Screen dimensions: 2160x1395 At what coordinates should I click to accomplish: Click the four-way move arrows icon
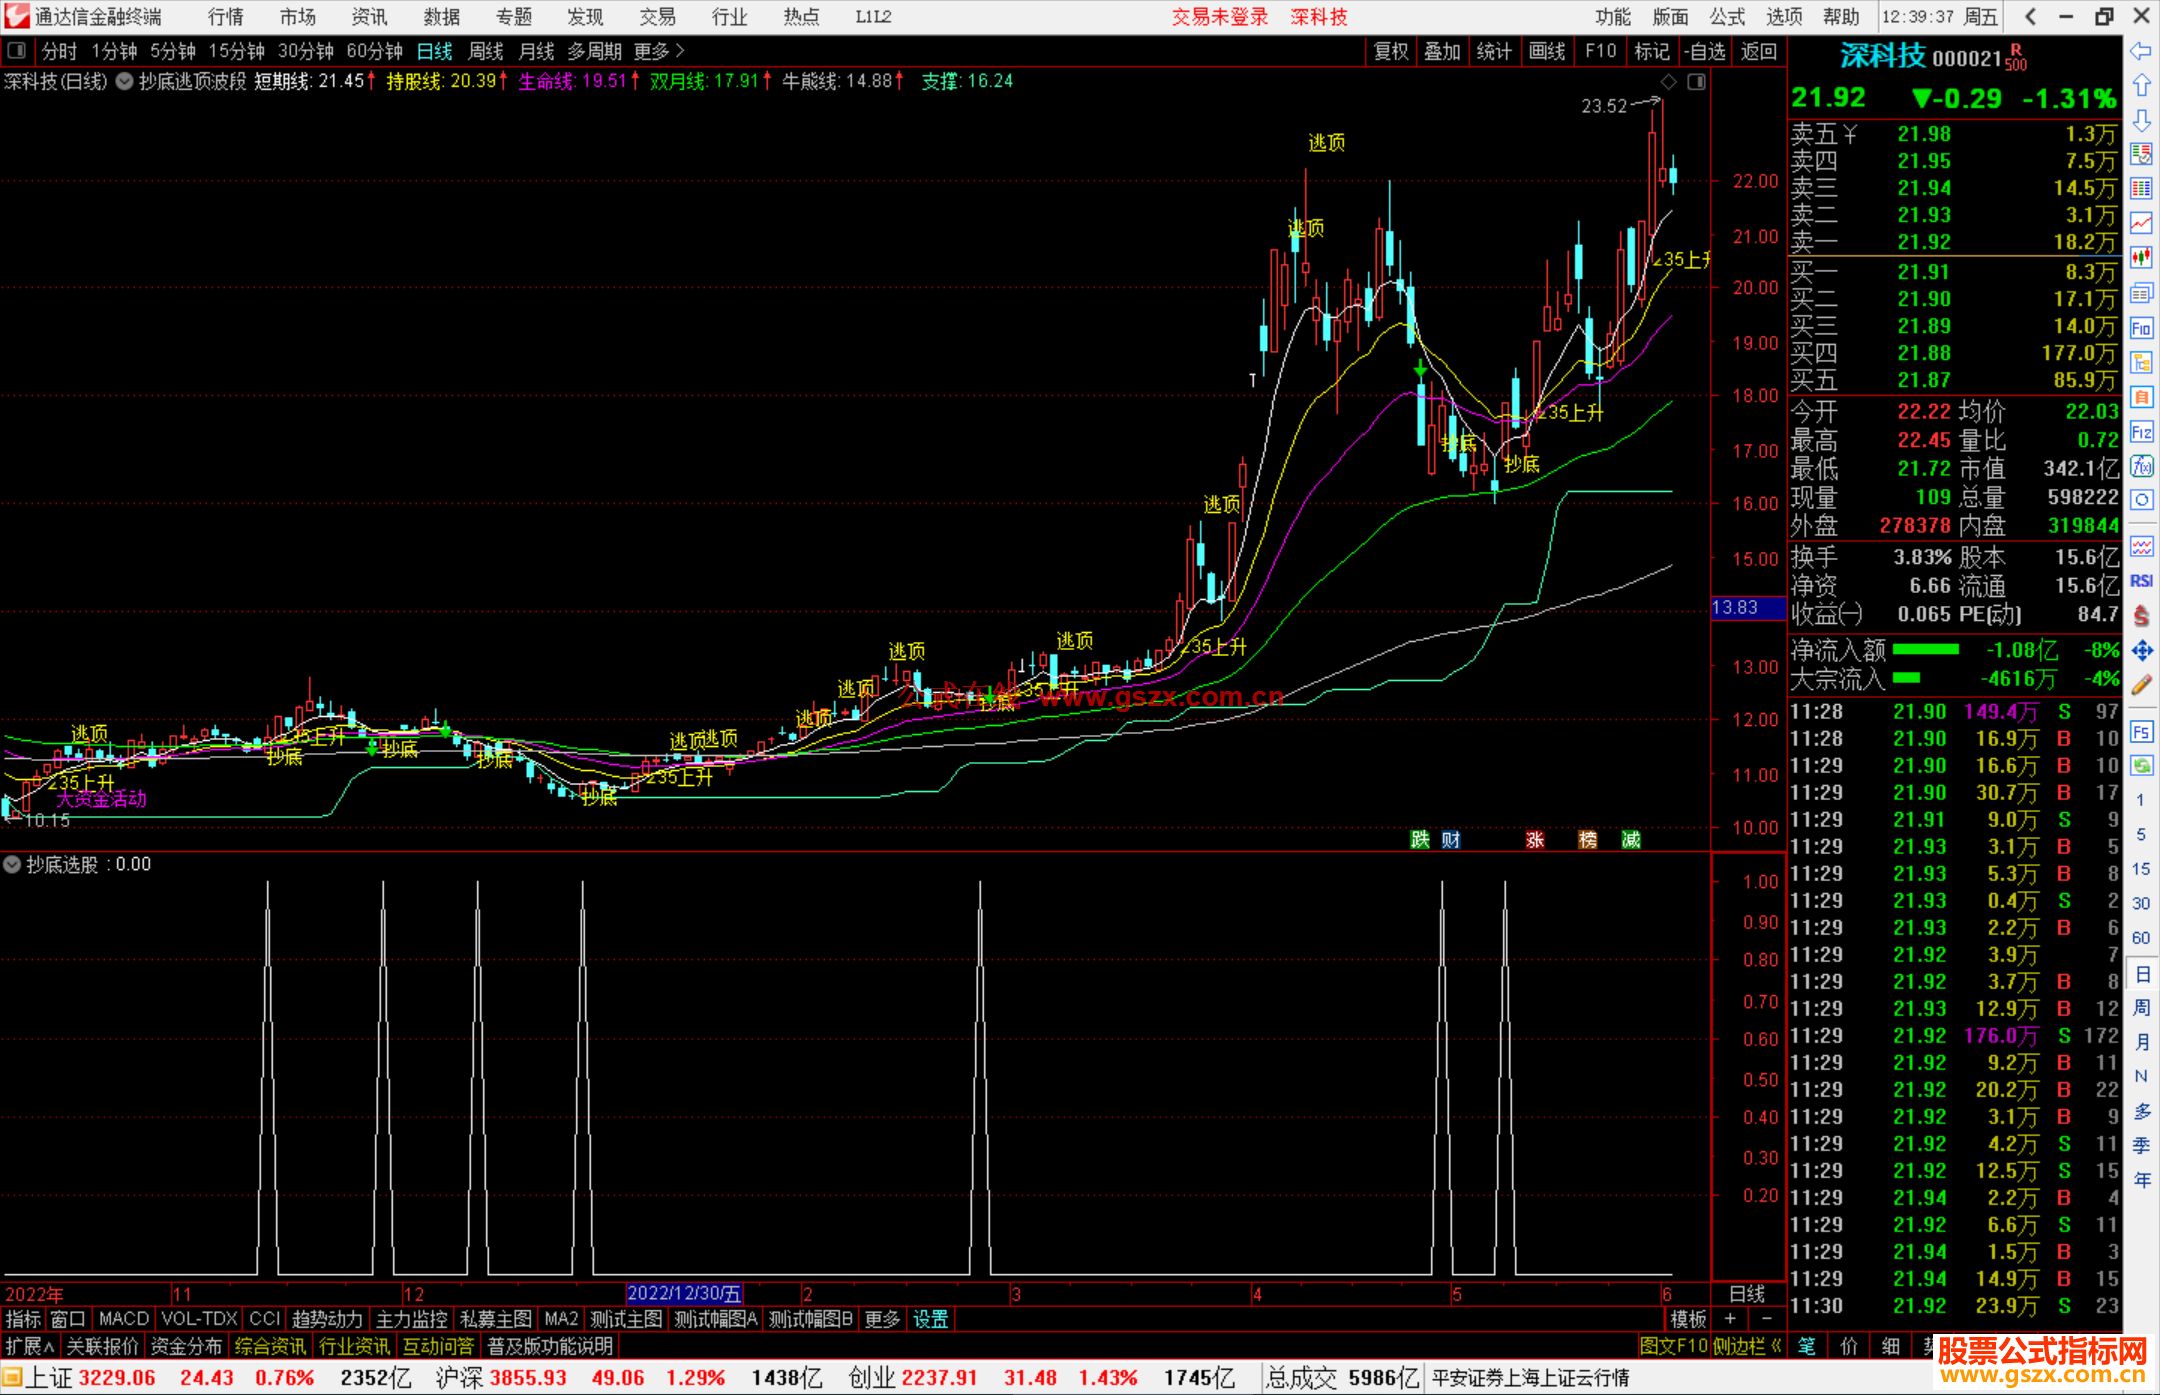pyautogui.click(x=2141, y=651)
